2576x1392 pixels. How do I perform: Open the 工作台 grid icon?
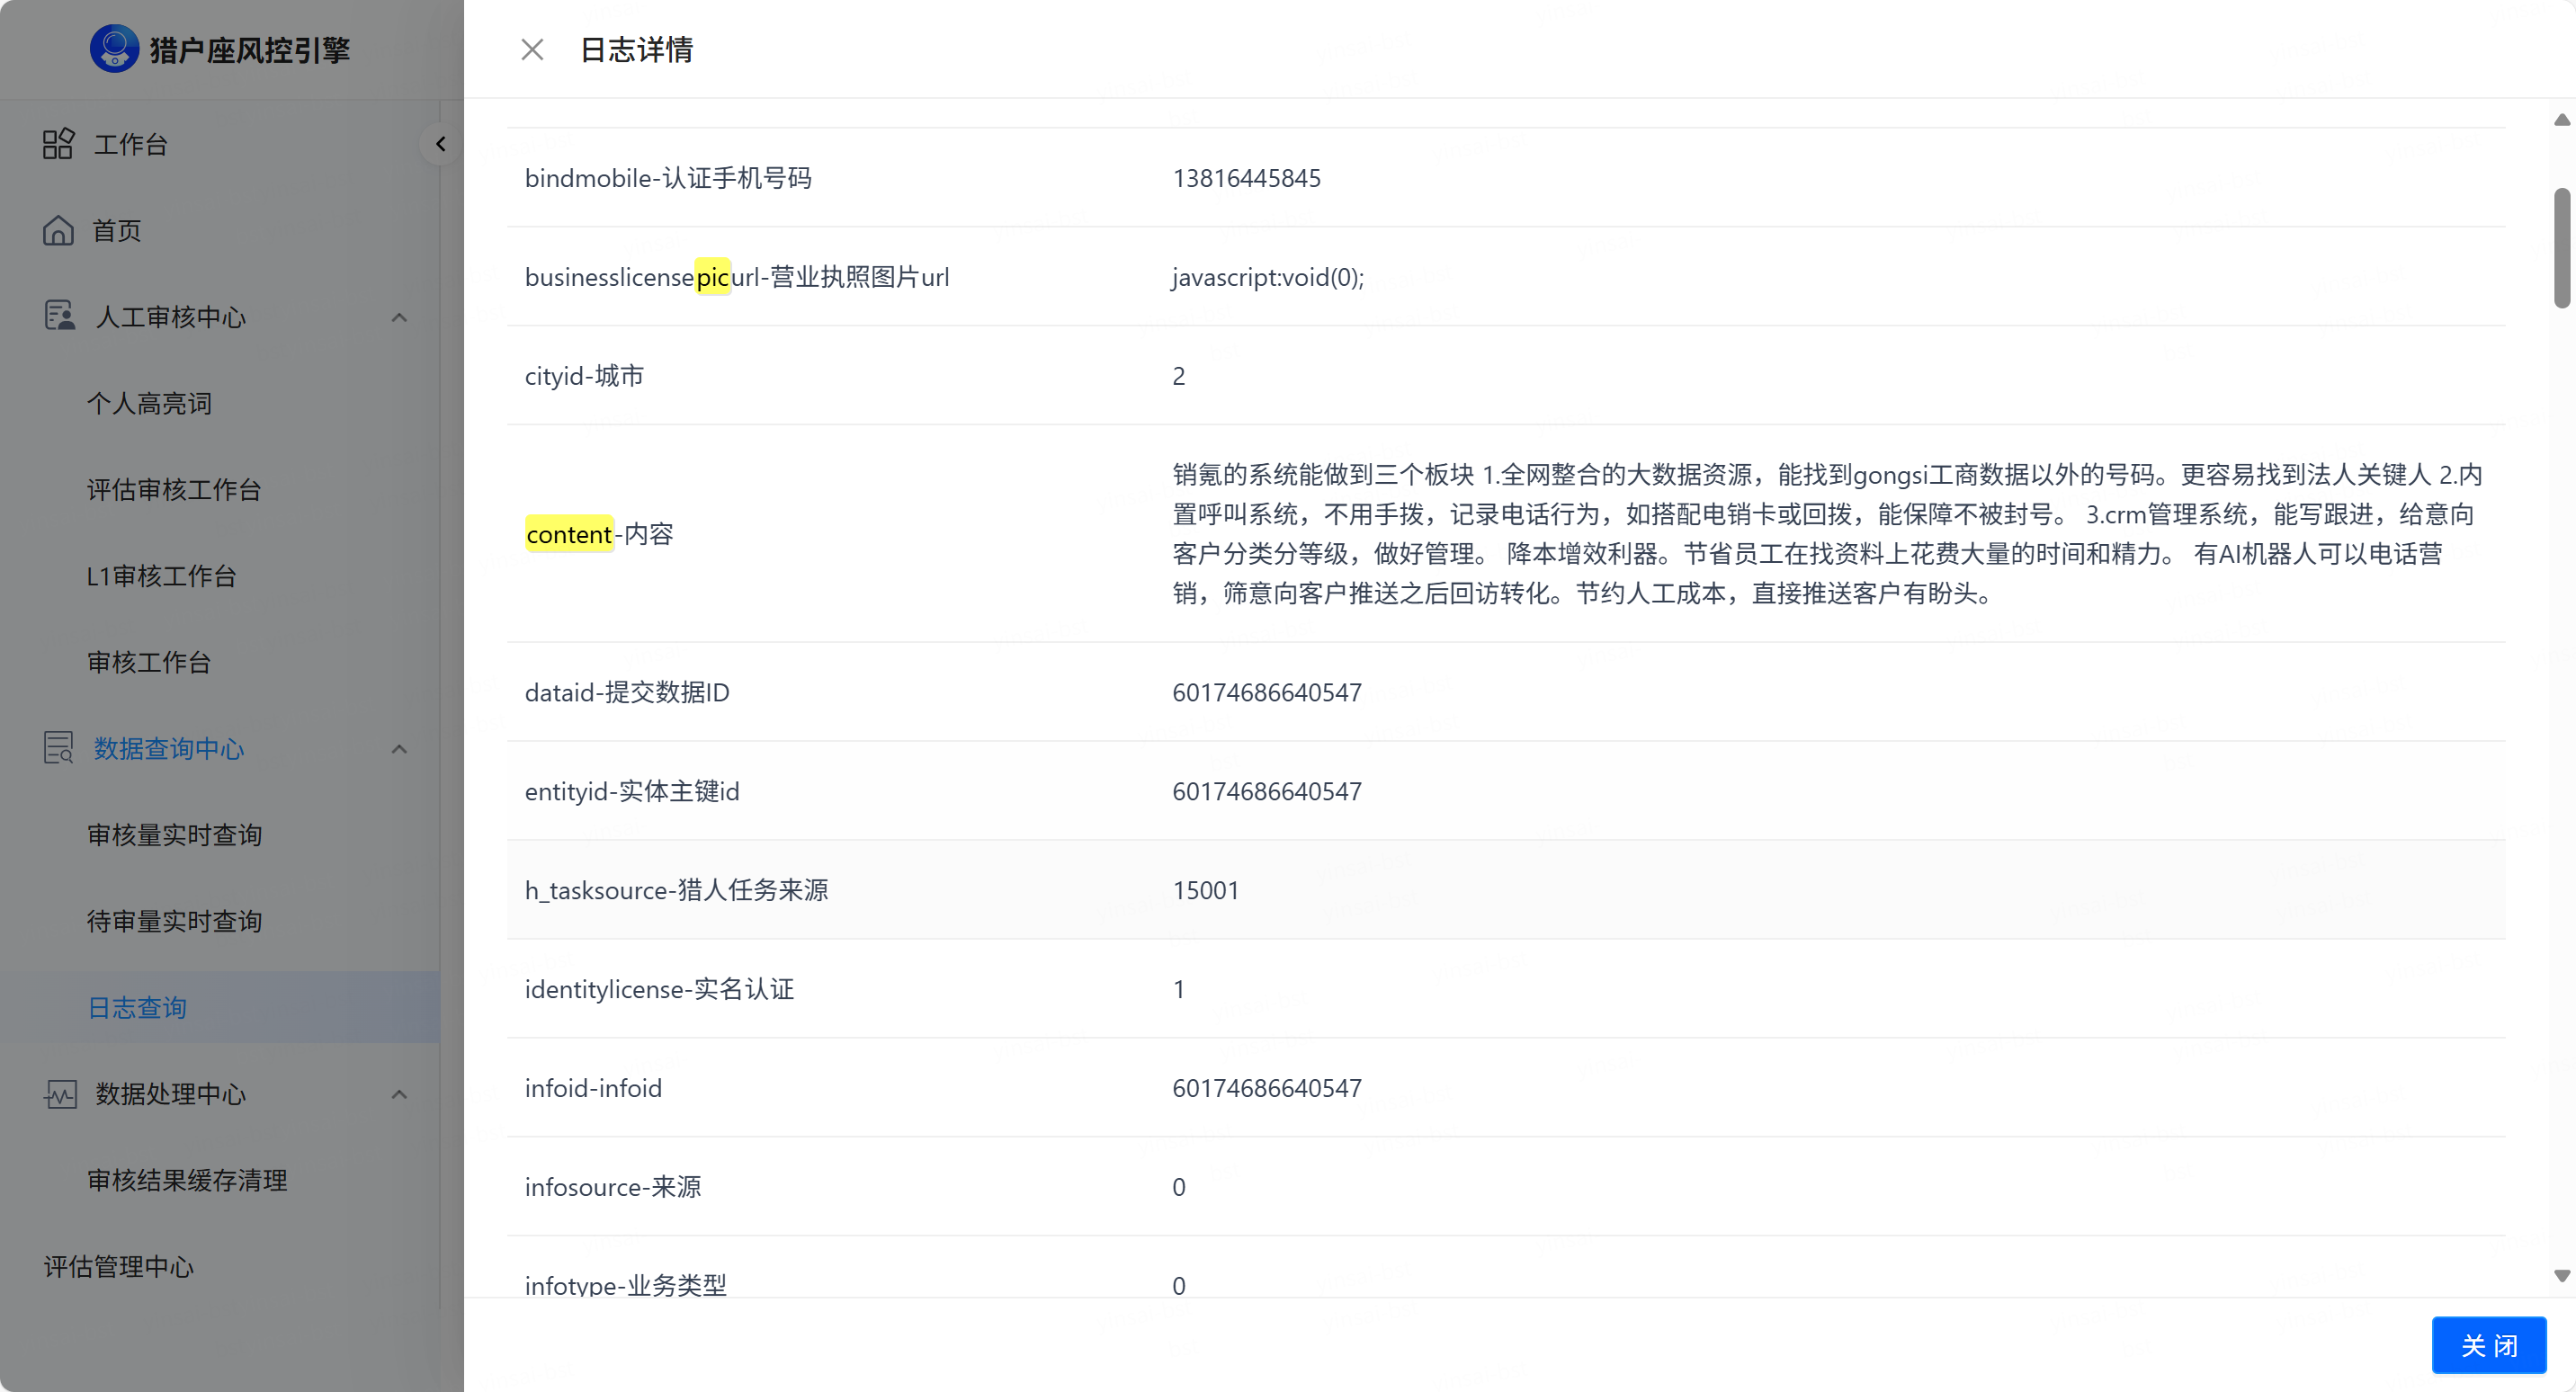point(58,144)
